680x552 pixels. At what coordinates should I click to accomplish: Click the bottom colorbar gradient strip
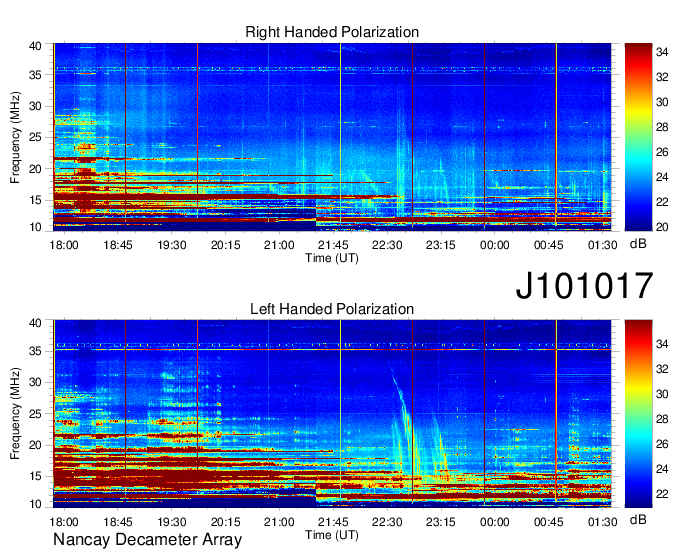click(x=638, y=414)
